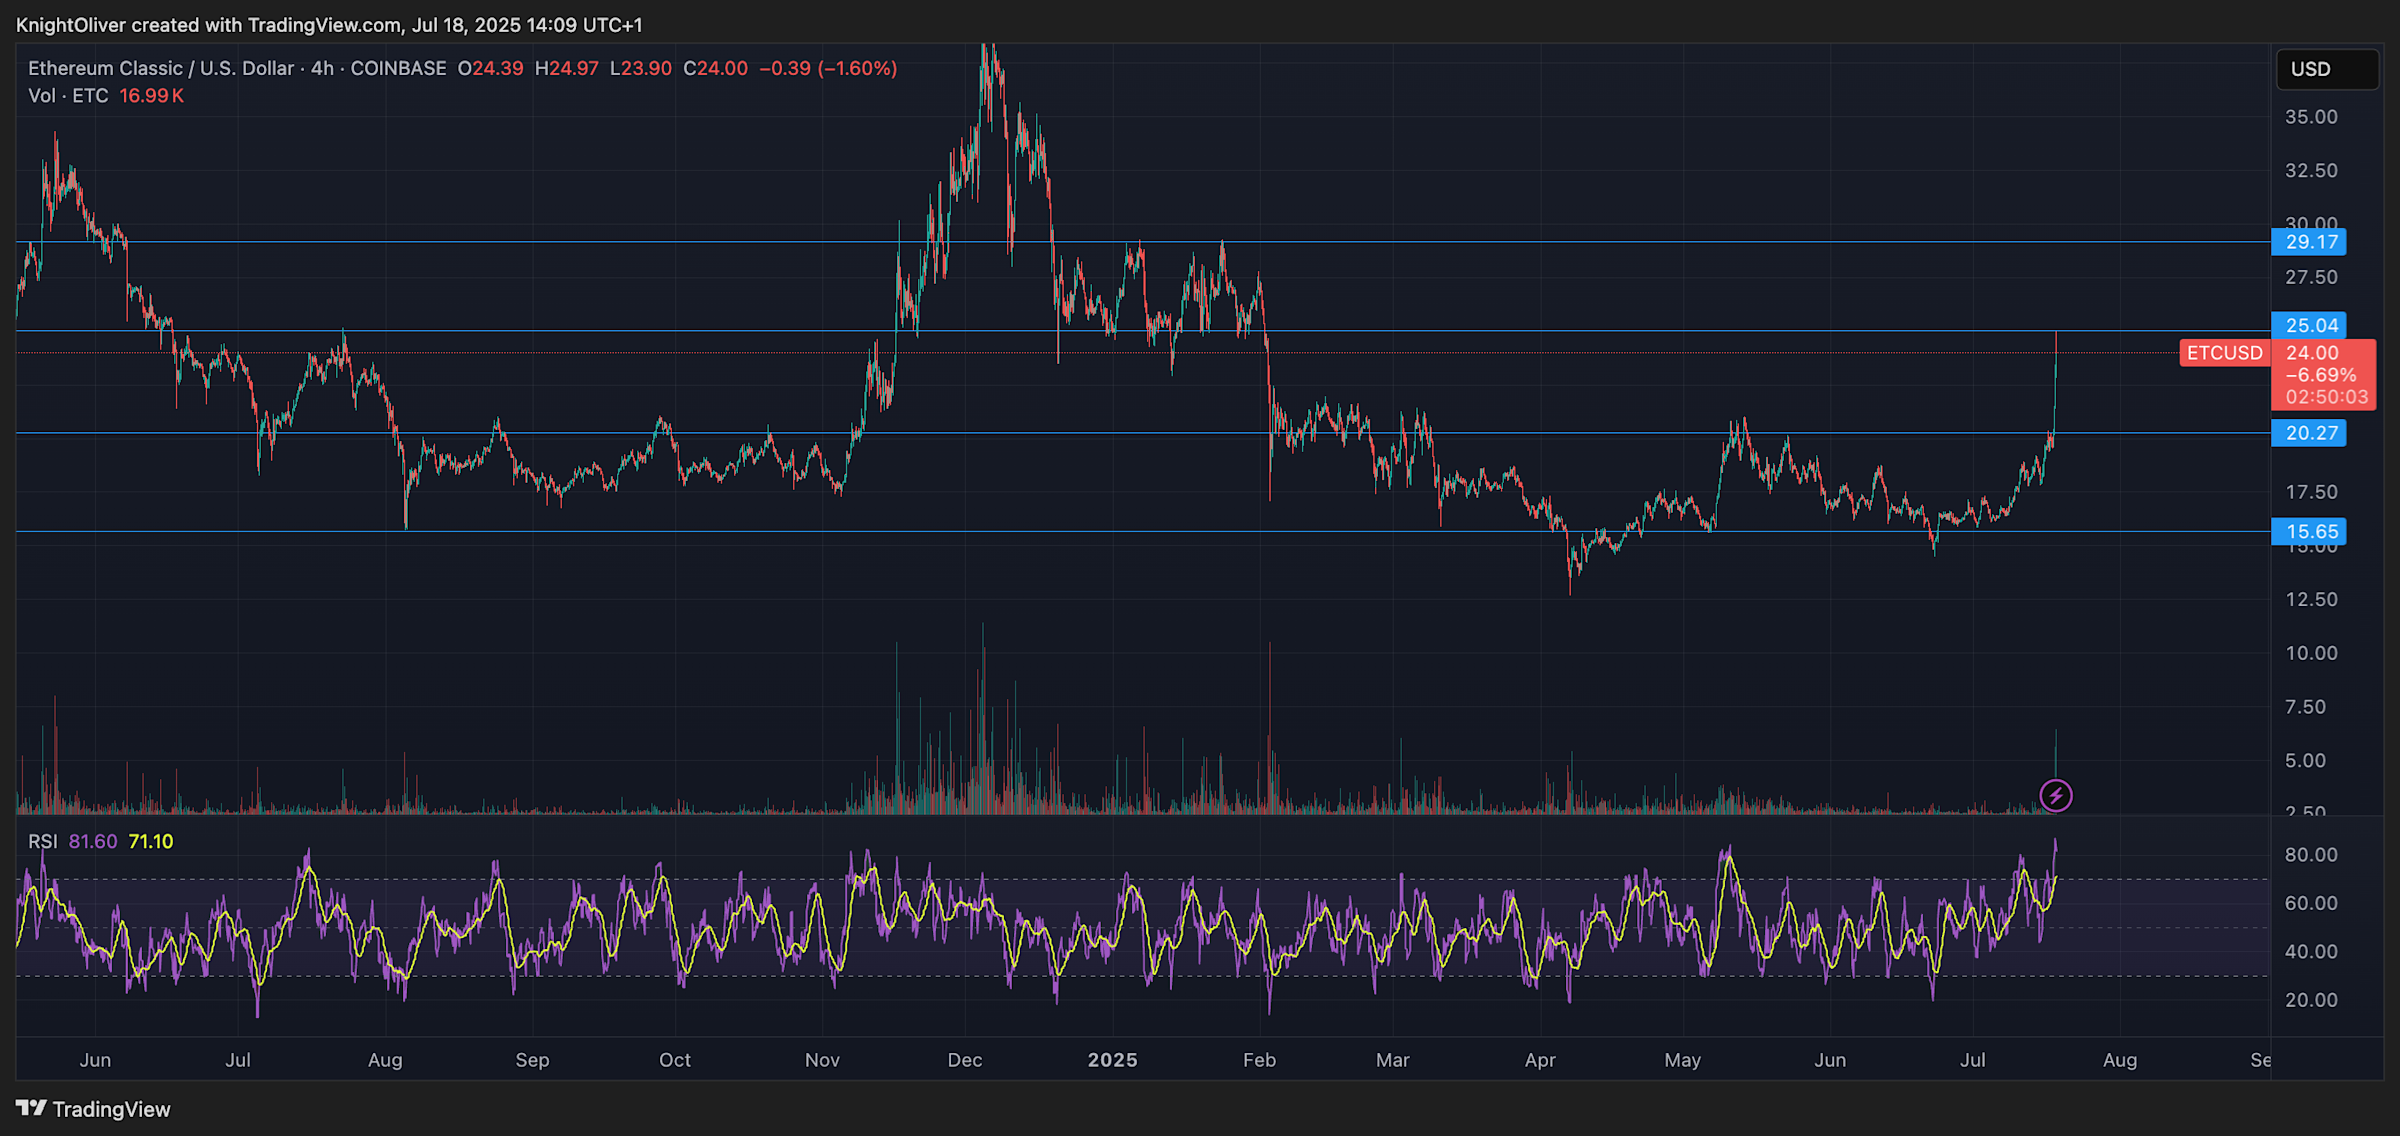Click the Vol · ETC indicator label
Viewport: 2400px width, 1136px height.
(x=68, y=96)
